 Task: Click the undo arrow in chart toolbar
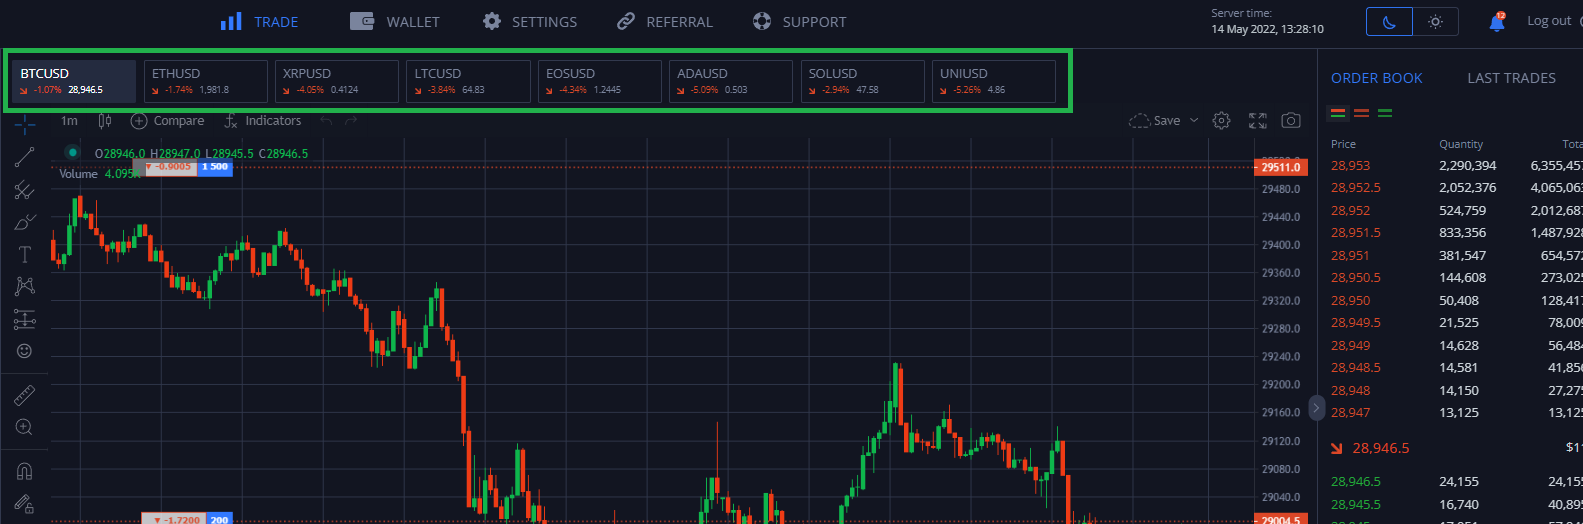[326, 121]
